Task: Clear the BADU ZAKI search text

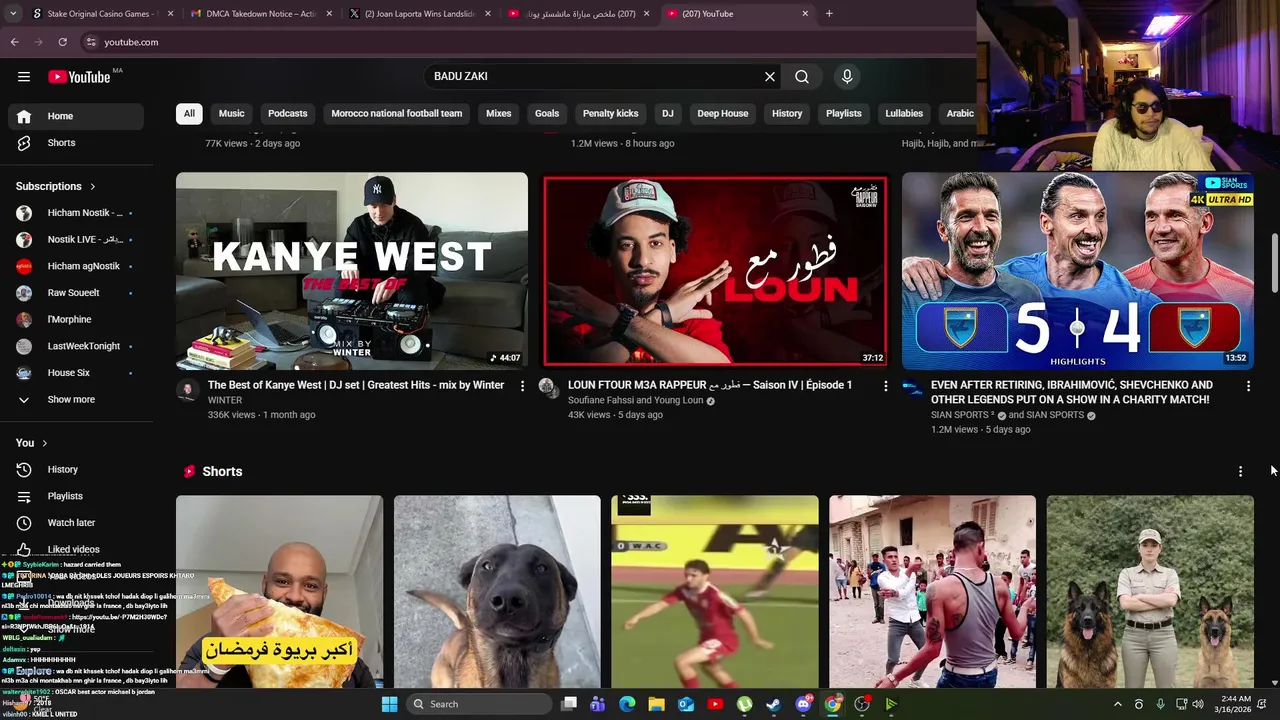Action: click(770, 76)
